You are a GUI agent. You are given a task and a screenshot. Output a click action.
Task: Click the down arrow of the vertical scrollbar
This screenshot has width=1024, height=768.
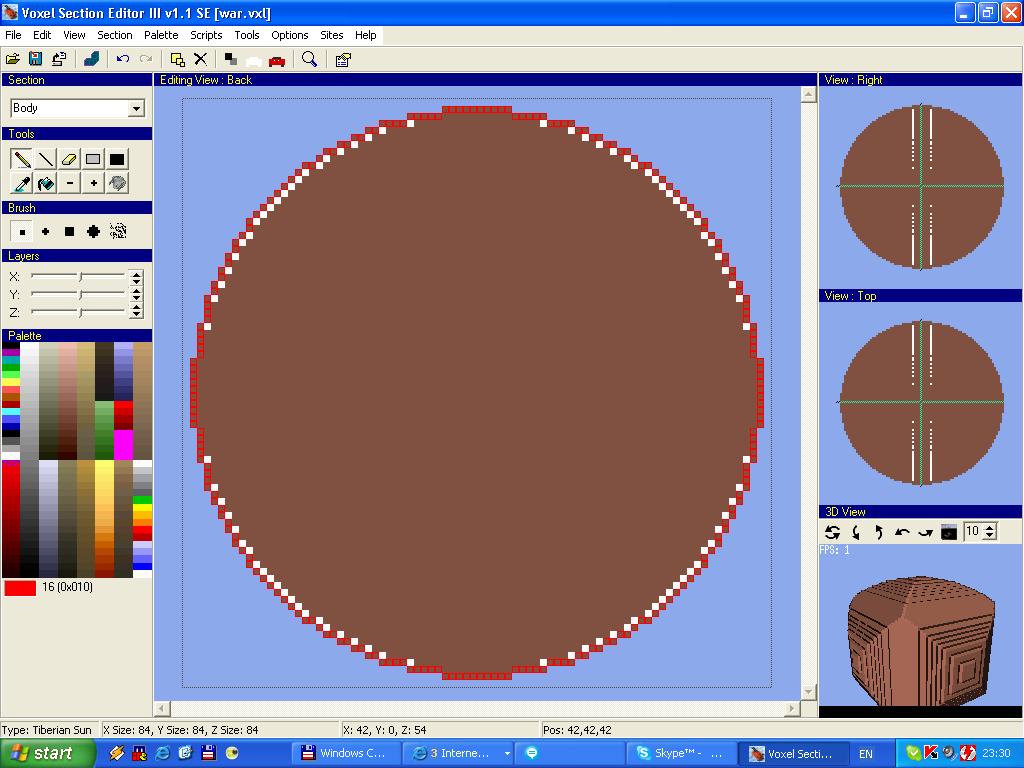(808, 692)
